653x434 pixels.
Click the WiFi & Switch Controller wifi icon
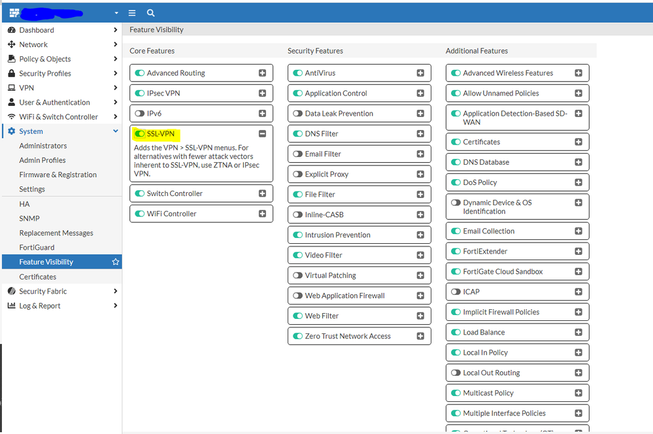pos(12,117)
